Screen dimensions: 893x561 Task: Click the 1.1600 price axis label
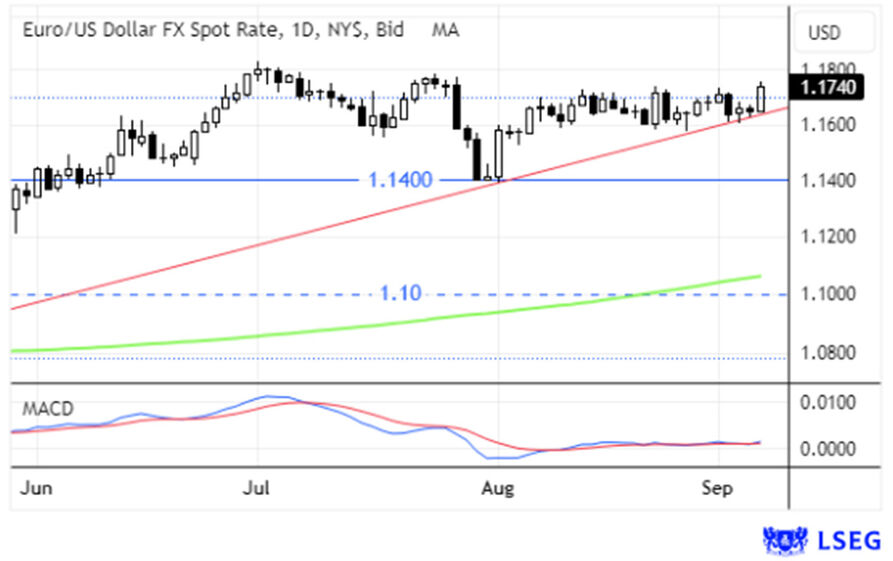(x=828, y=124)
